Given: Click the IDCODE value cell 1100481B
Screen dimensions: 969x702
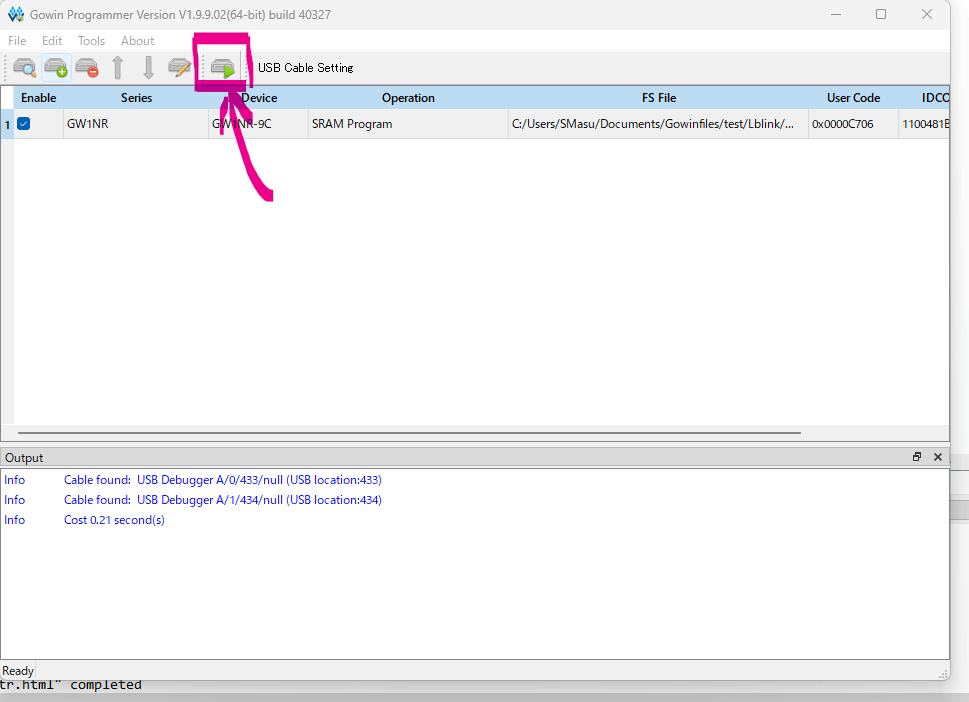Looking at the screenshot, I should point(925,124).
